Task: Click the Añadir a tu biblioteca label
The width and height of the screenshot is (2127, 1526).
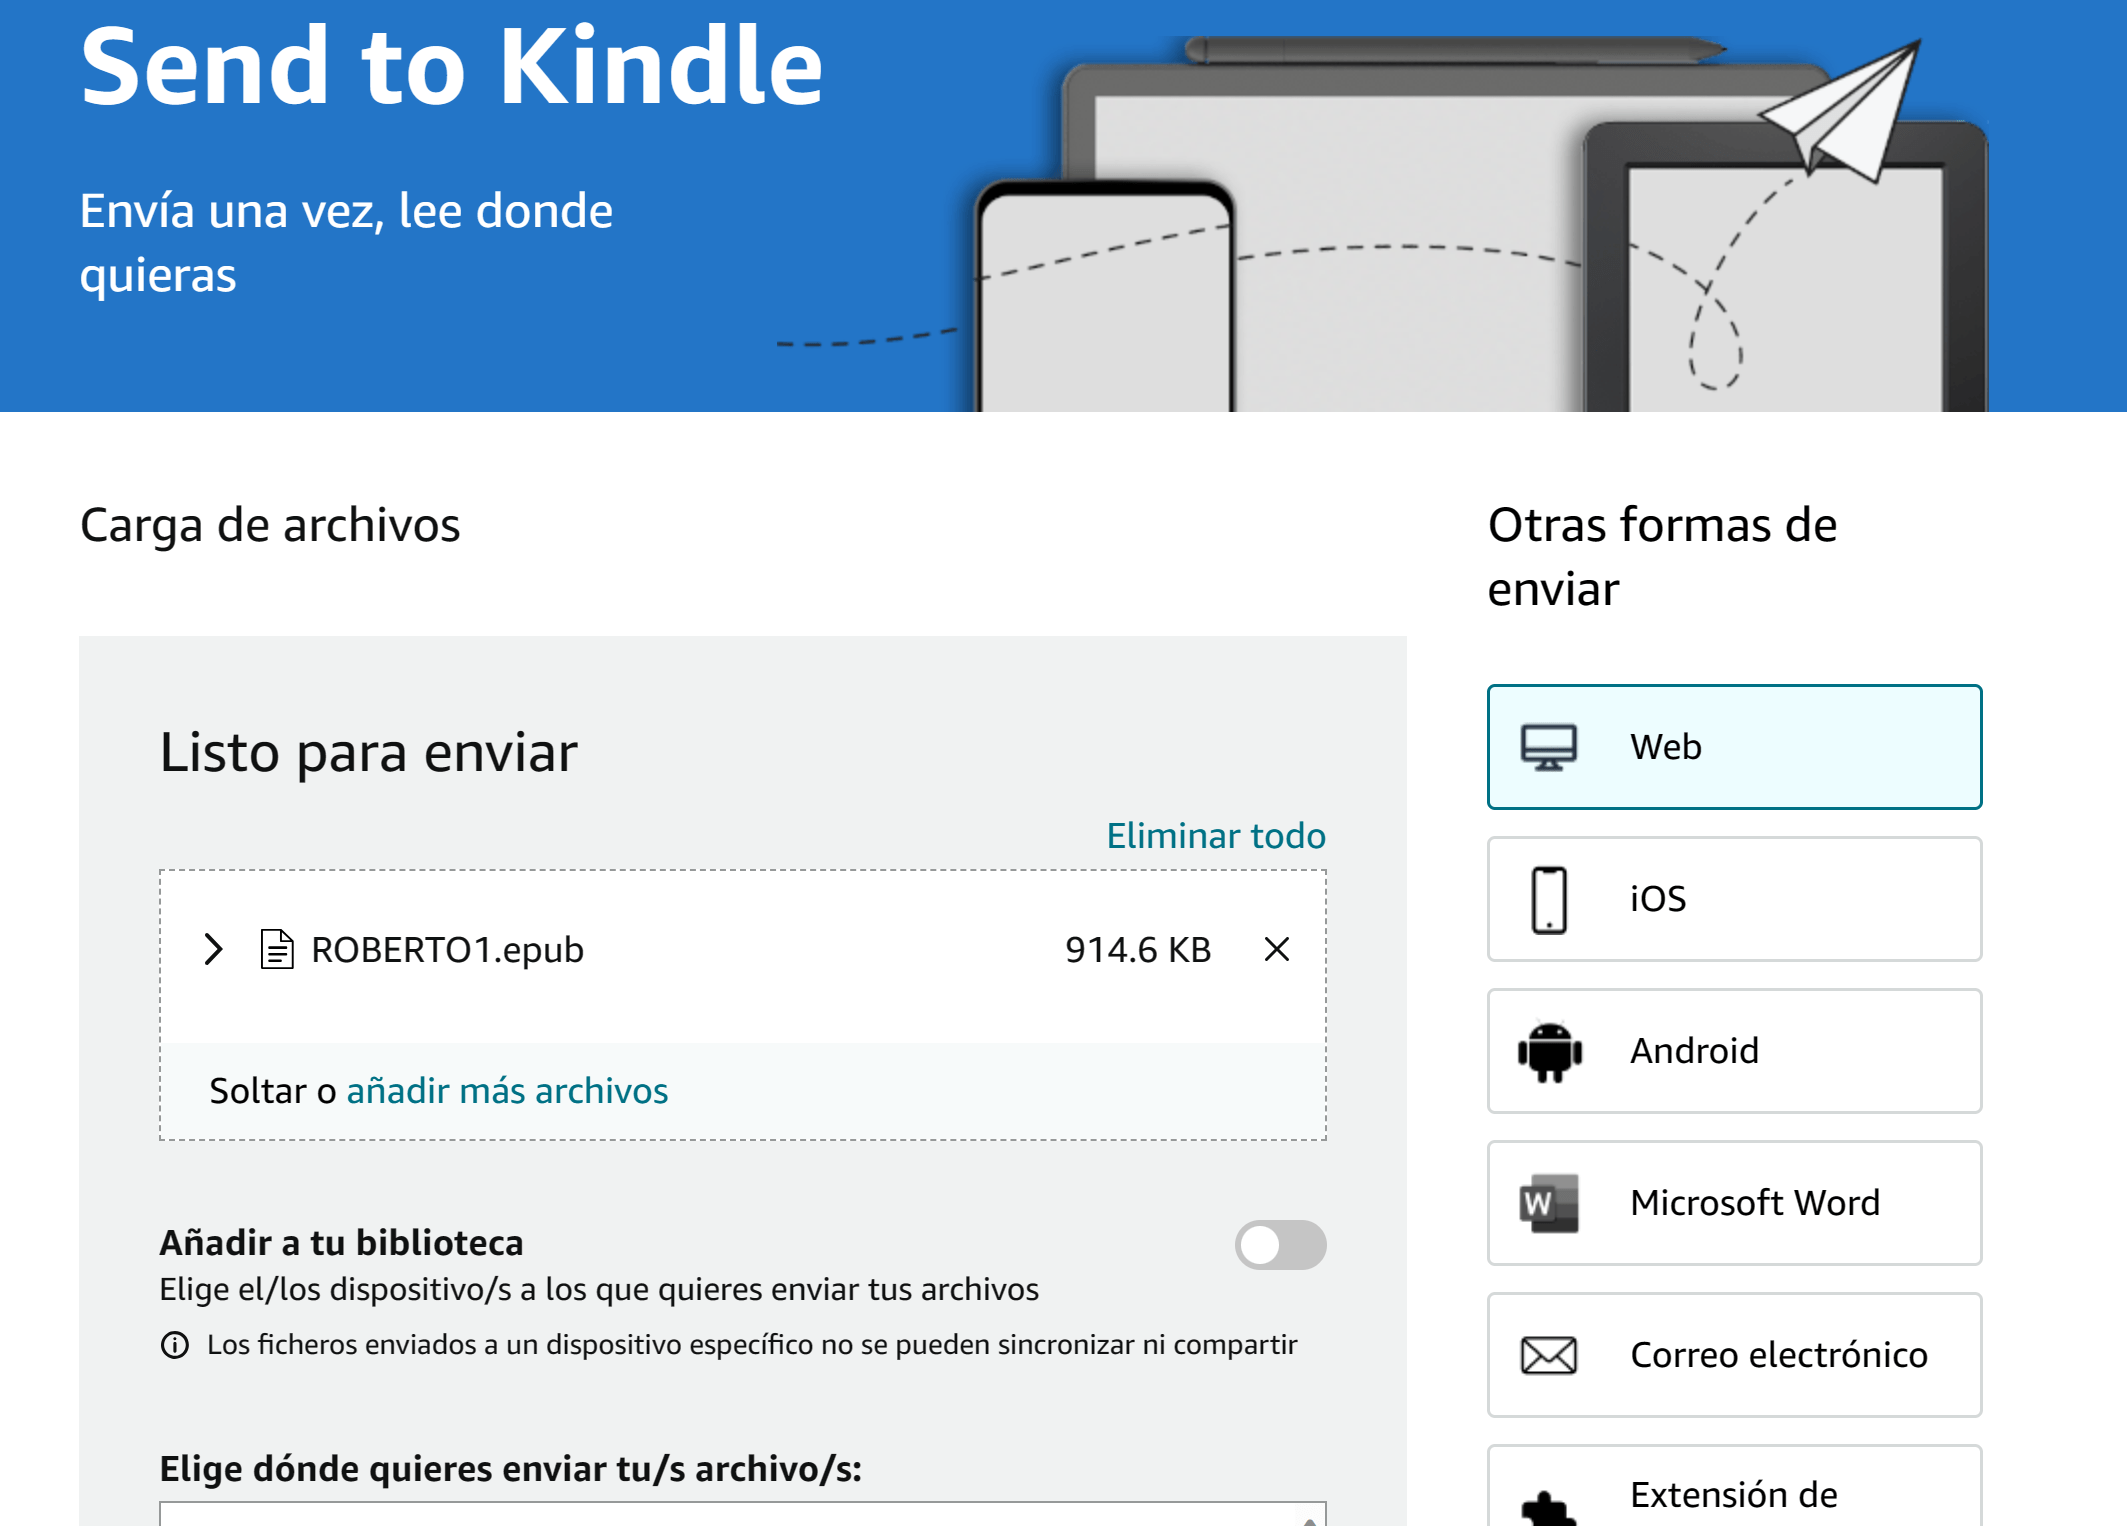Action: coord(341,1243)
